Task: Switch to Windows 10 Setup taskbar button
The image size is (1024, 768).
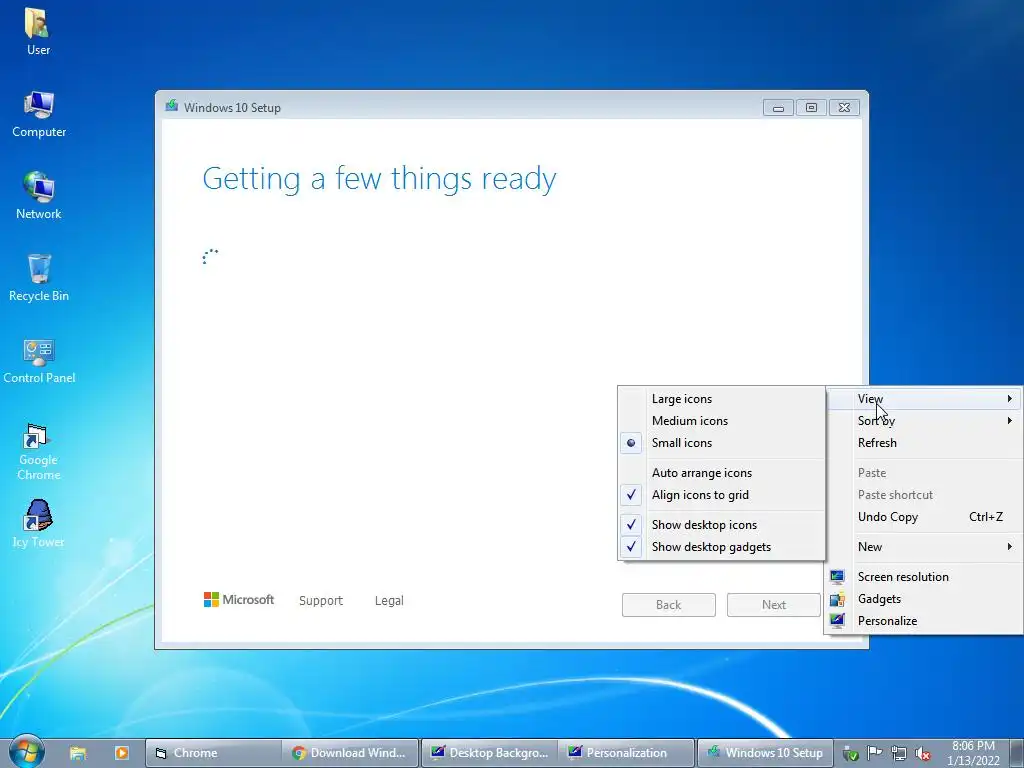Action: 765,753
